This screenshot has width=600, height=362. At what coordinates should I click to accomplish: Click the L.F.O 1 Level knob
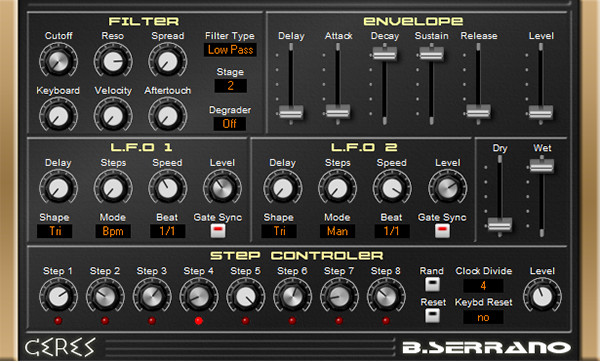[222, 188]
